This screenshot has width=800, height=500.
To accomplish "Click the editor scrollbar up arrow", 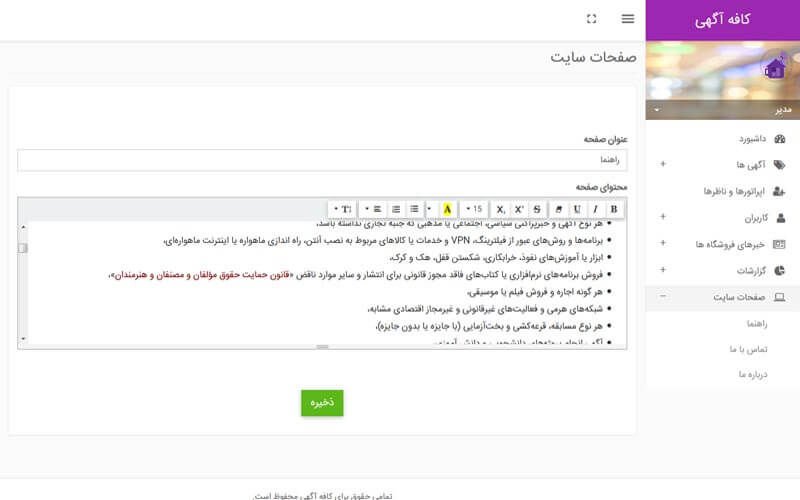I will pos(23,227).
